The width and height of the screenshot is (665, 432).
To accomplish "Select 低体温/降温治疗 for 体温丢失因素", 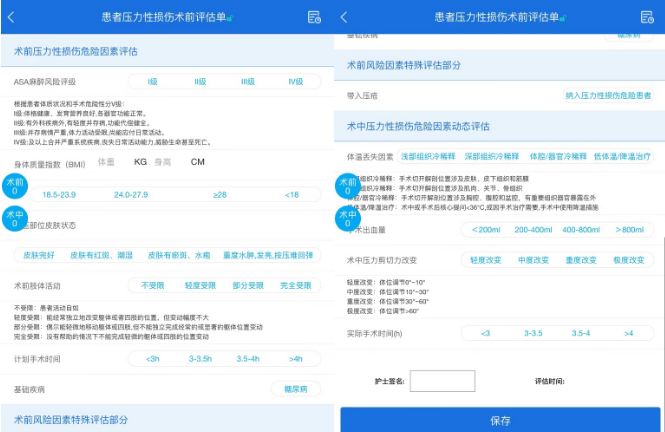I will click(x=622, y=156).
